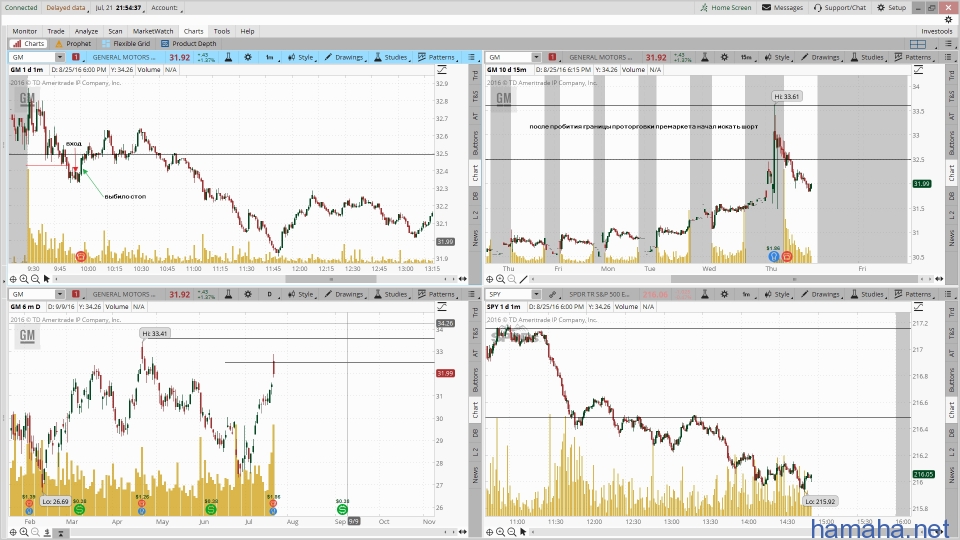This screenshot has width=960, height=540.
Task: Open the Flexible Grid sub-tab
Action: 126,43
